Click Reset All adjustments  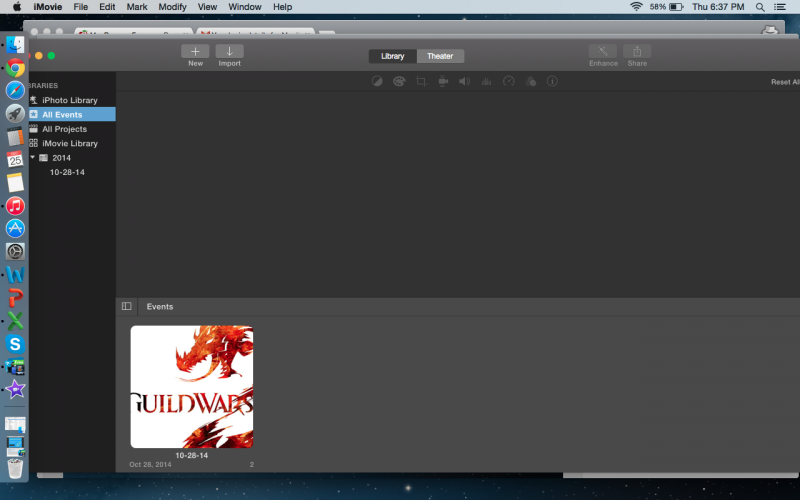785,82
